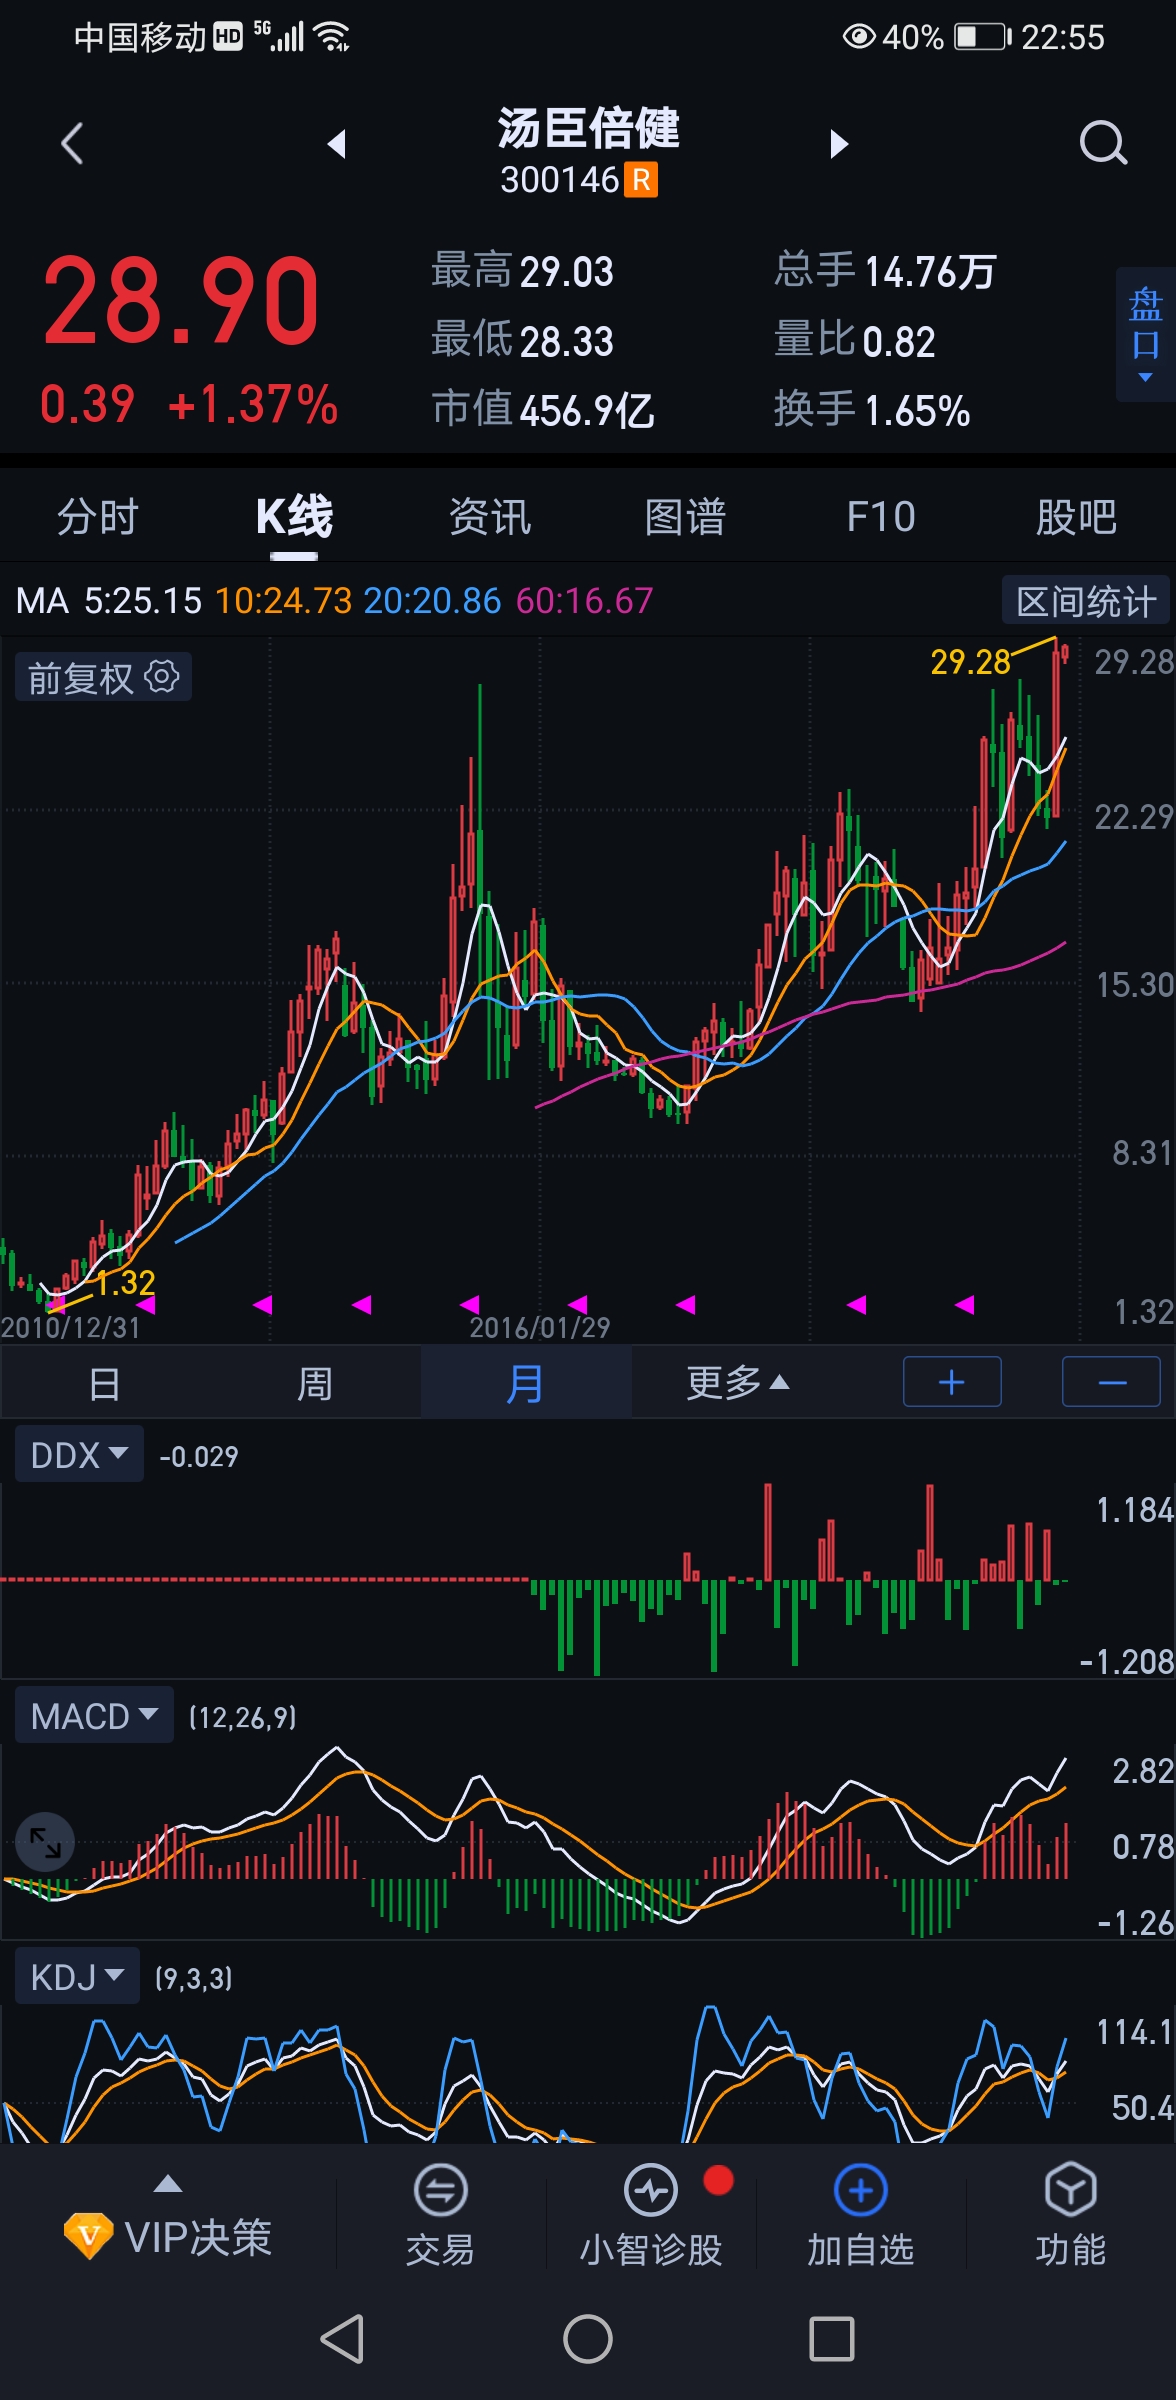The image size is (1176, 2400).
Task: Tap the 29.28 high price label on chart
Action: (x=970, y=662)
